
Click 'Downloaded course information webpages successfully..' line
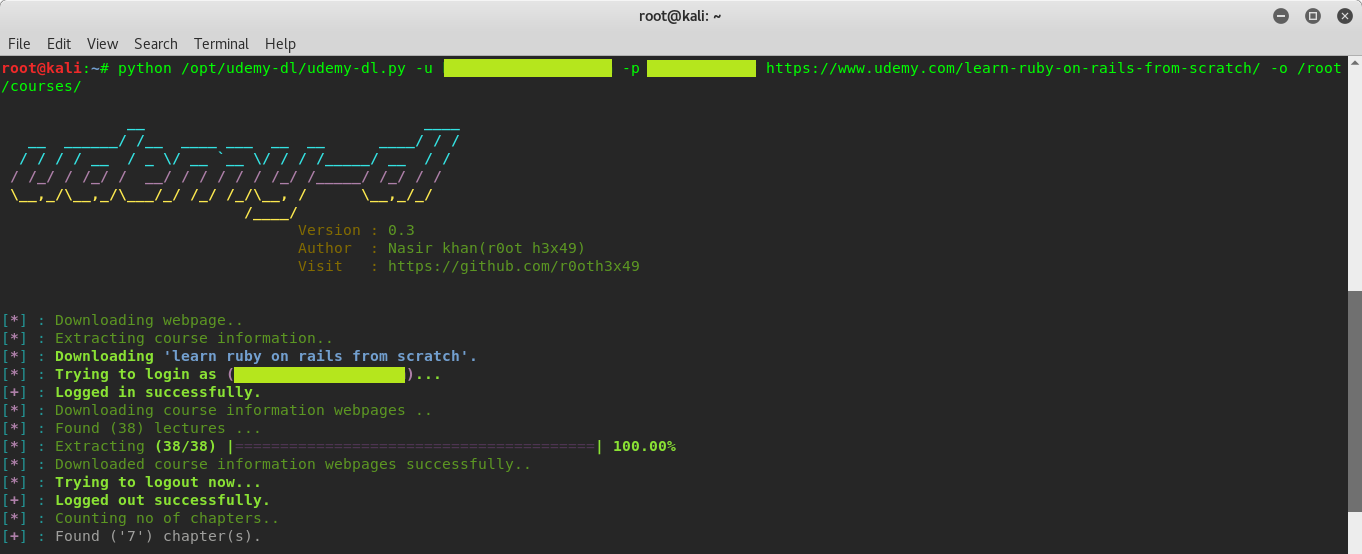pos(267,464)
